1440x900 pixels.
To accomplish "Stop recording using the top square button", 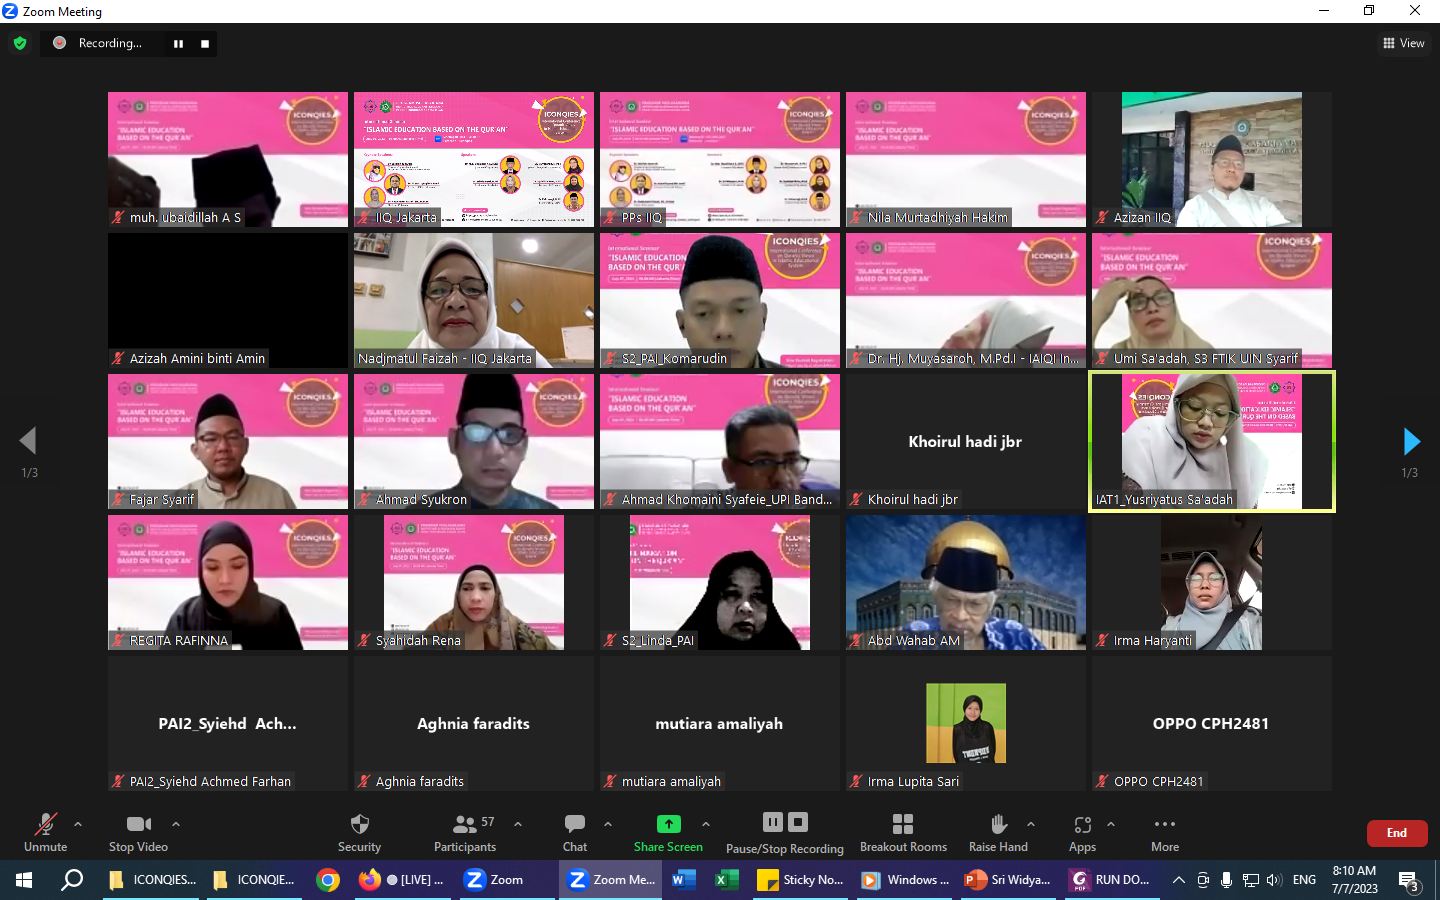I will [205, 43].
